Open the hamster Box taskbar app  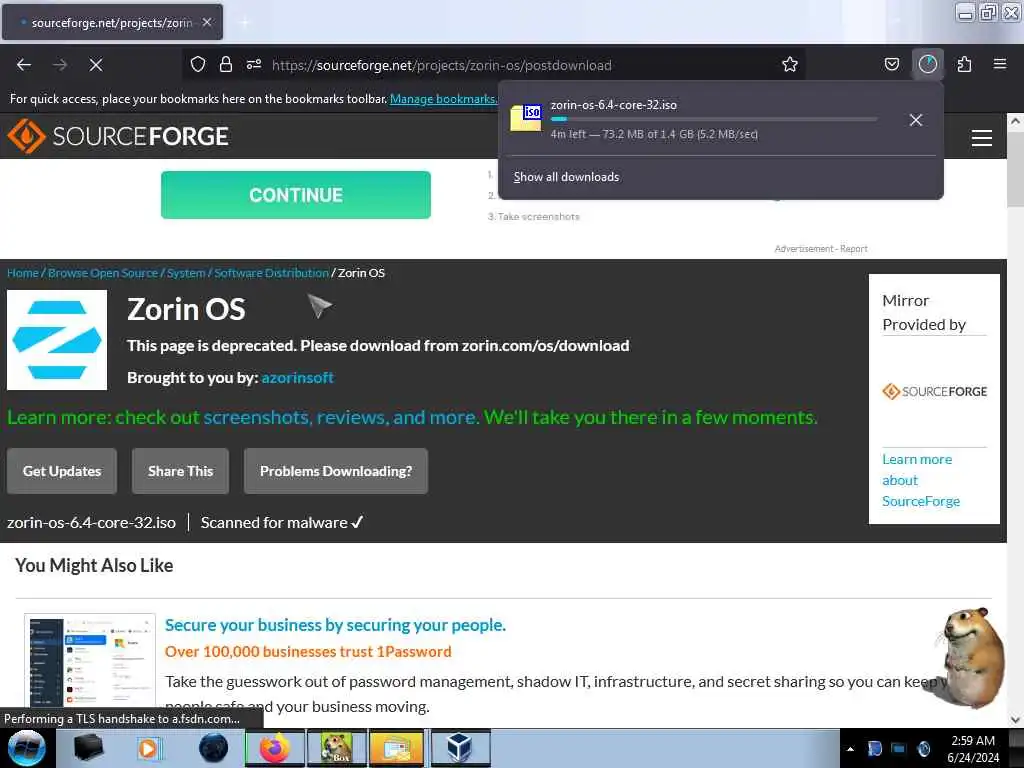pos(337,748)
